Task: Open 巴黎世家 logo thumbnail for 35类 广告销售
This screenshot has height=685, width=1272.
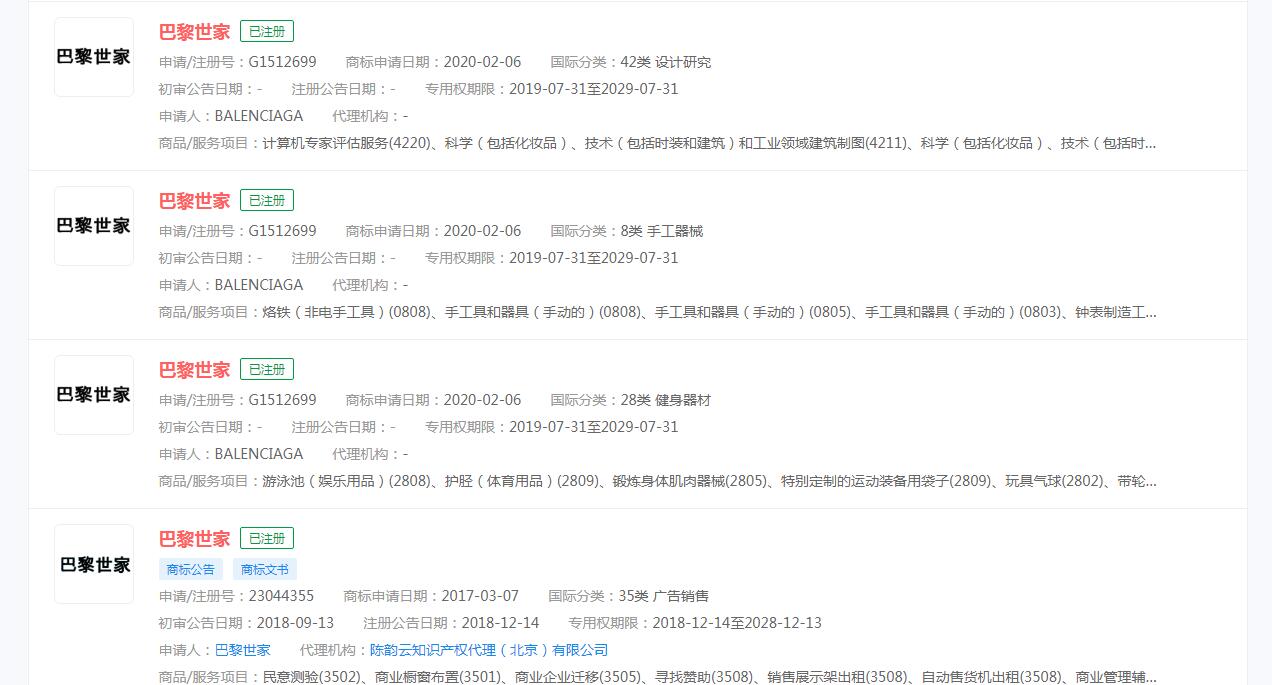Action: 94,564
